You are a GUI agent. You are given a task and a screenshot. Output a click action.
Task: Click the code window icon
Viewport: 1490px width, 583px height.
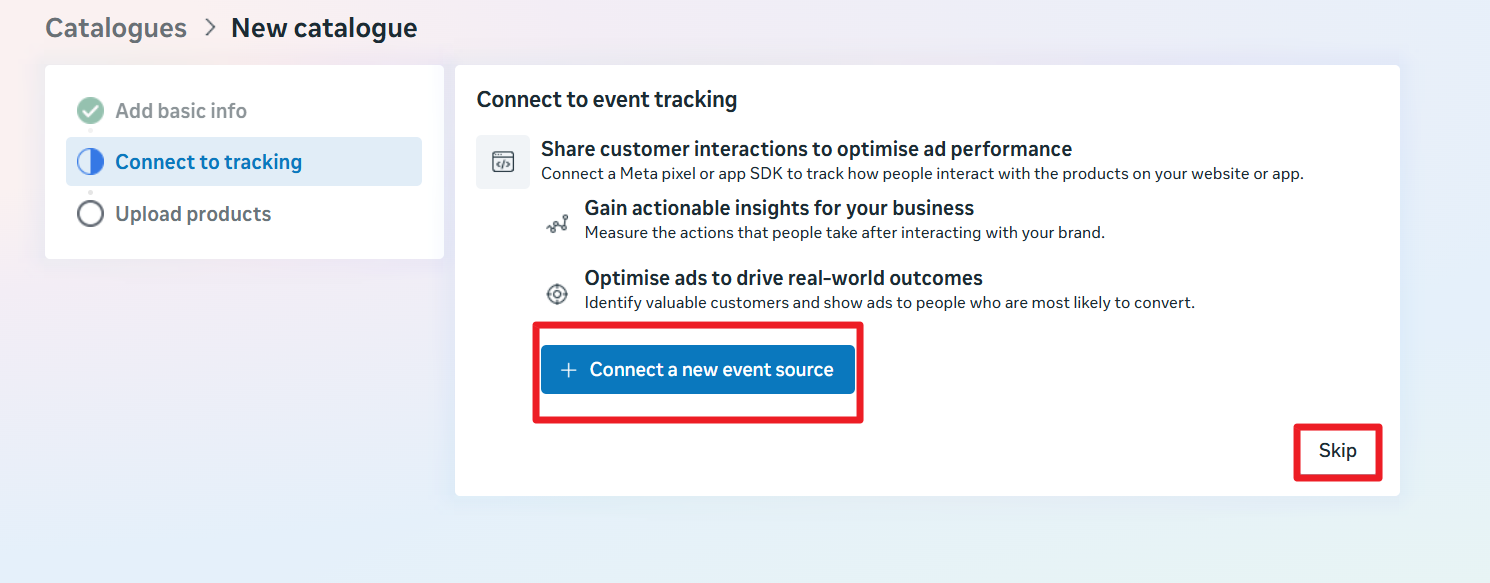pos(503,162)
